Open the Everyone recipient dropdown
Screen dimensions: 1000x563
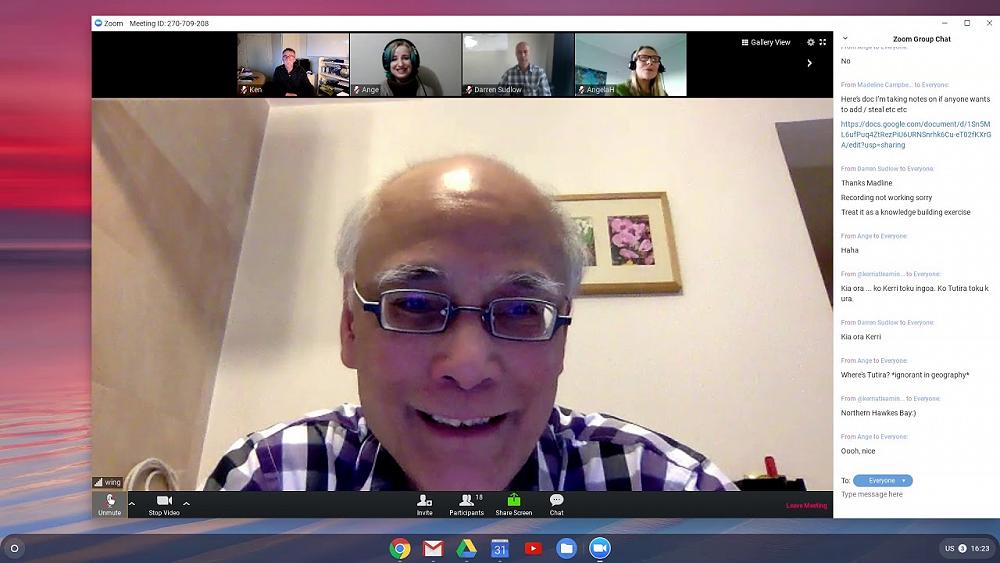pyautogui.click(x=883, y=480)
